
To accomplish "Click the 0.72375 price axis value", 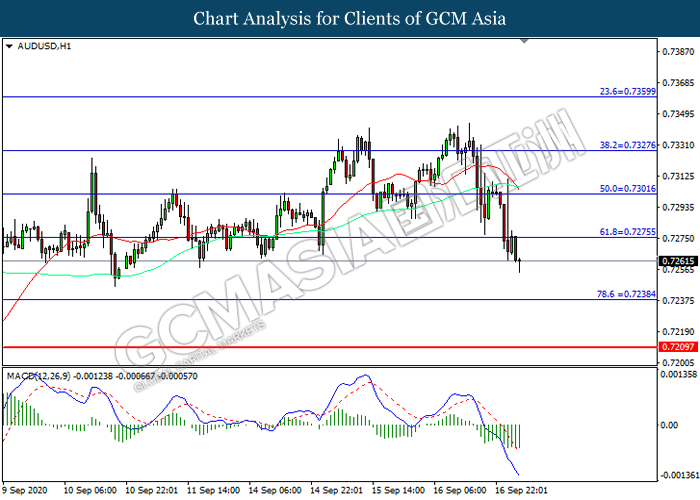I will pyautogui.click(x=678, y=301).
